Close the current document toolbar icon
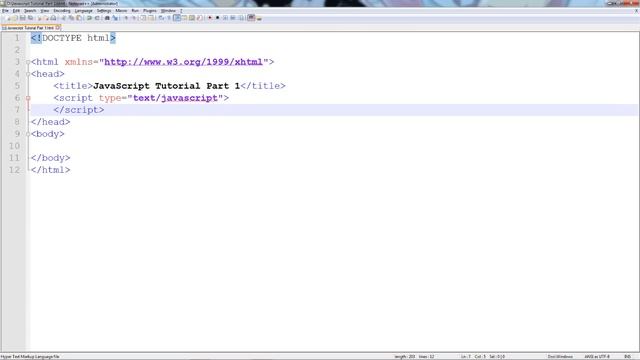Viewport: 640px width, 360px height. pos(40,18)
